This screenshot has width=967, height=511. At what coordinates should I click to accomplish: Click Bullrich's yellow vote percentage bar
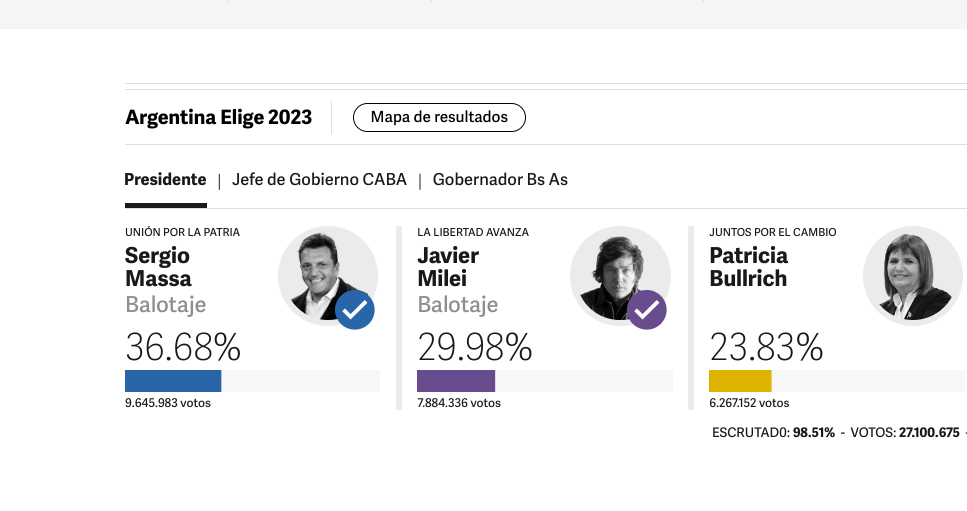point(740,381)
